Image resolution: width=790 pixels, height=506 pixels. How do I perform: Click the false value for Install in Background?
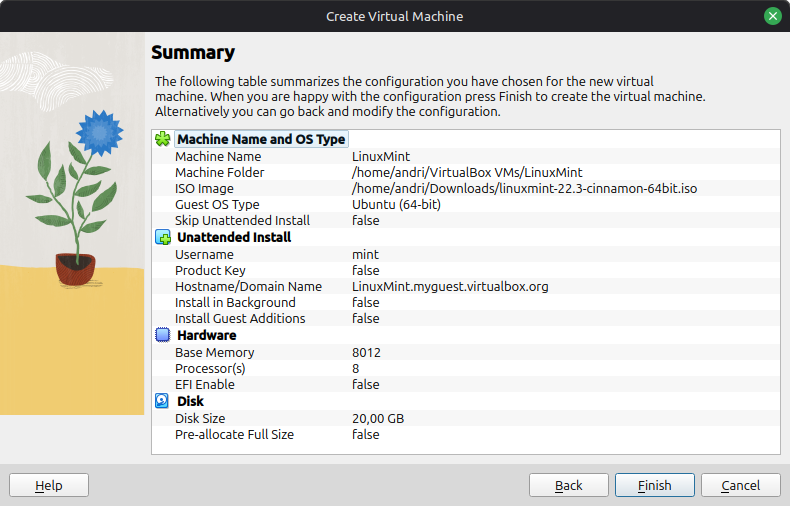click(x=366, y=302)
